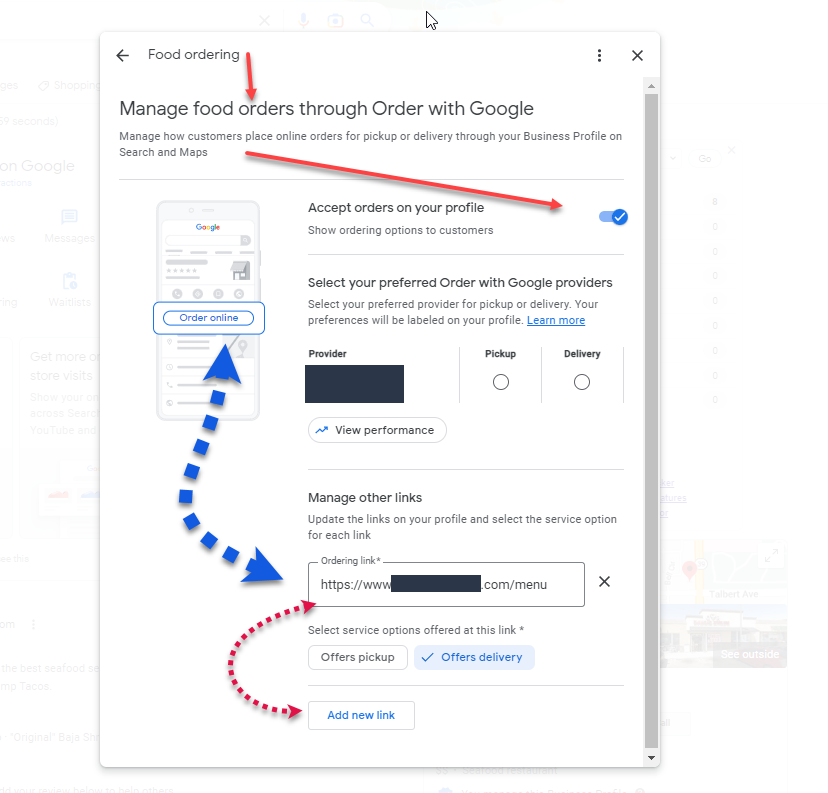
Task: Click the dialog's vertical scrollbar thumb
Action: click(651, 421)
